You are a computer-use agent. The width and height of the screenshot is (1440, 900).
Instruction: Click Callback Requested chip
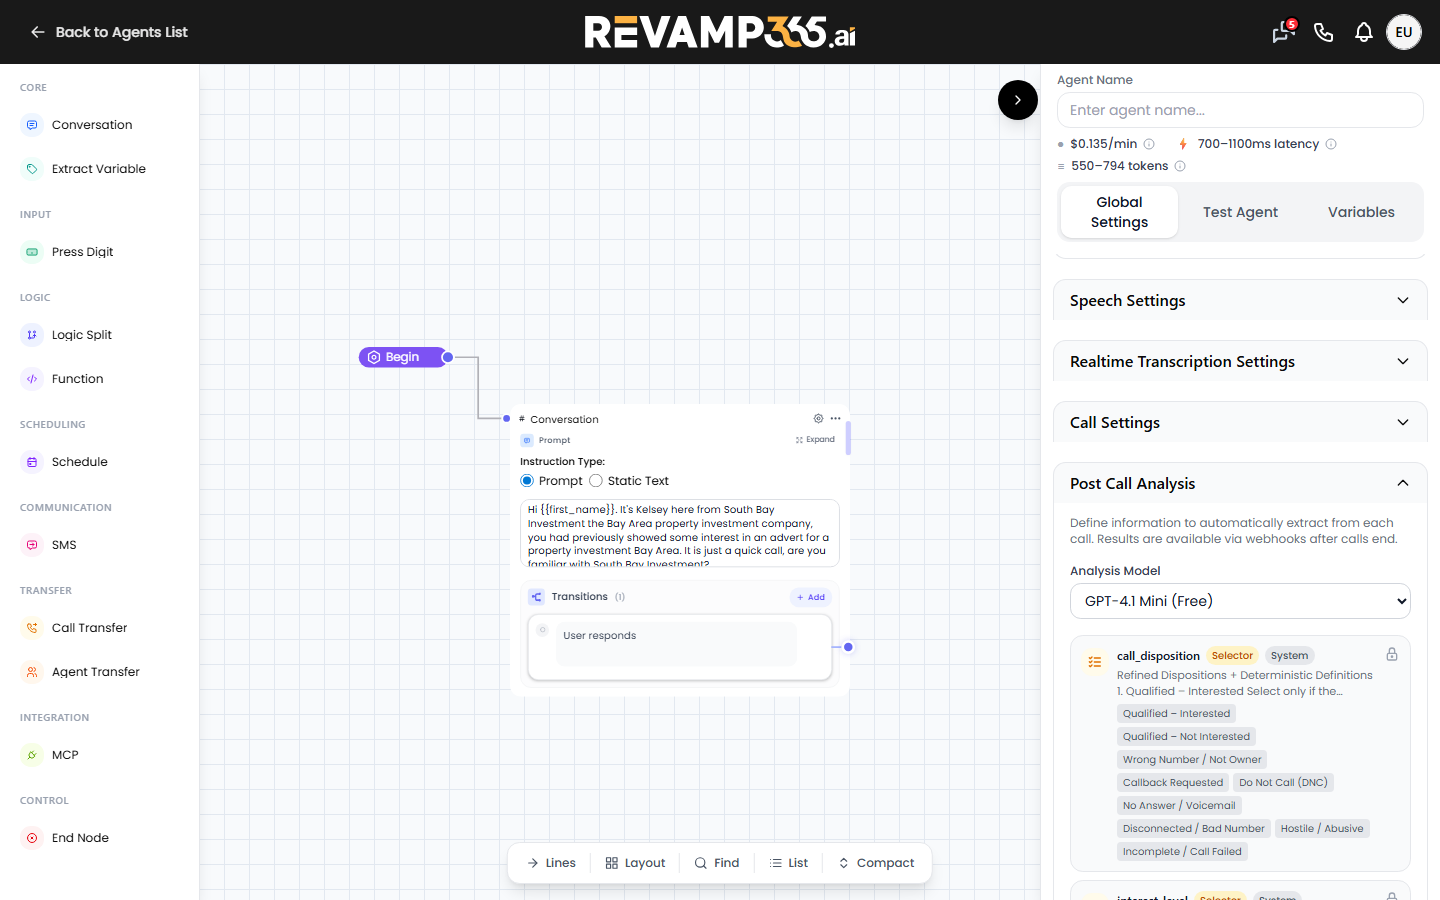click(1173, 783)
